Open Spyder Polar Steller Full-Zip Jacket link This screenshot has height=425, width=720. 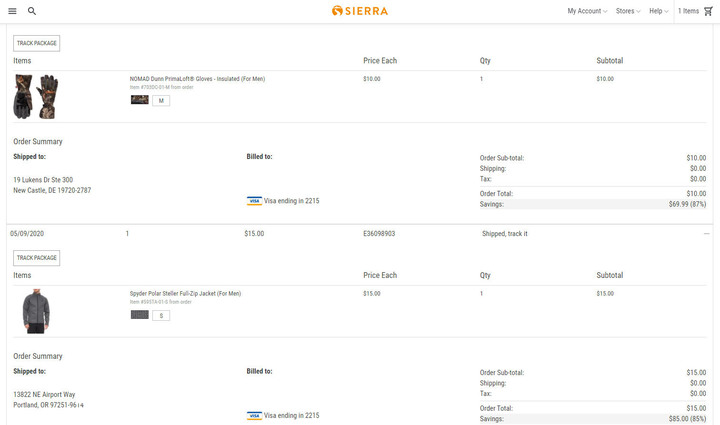(186, 294)
